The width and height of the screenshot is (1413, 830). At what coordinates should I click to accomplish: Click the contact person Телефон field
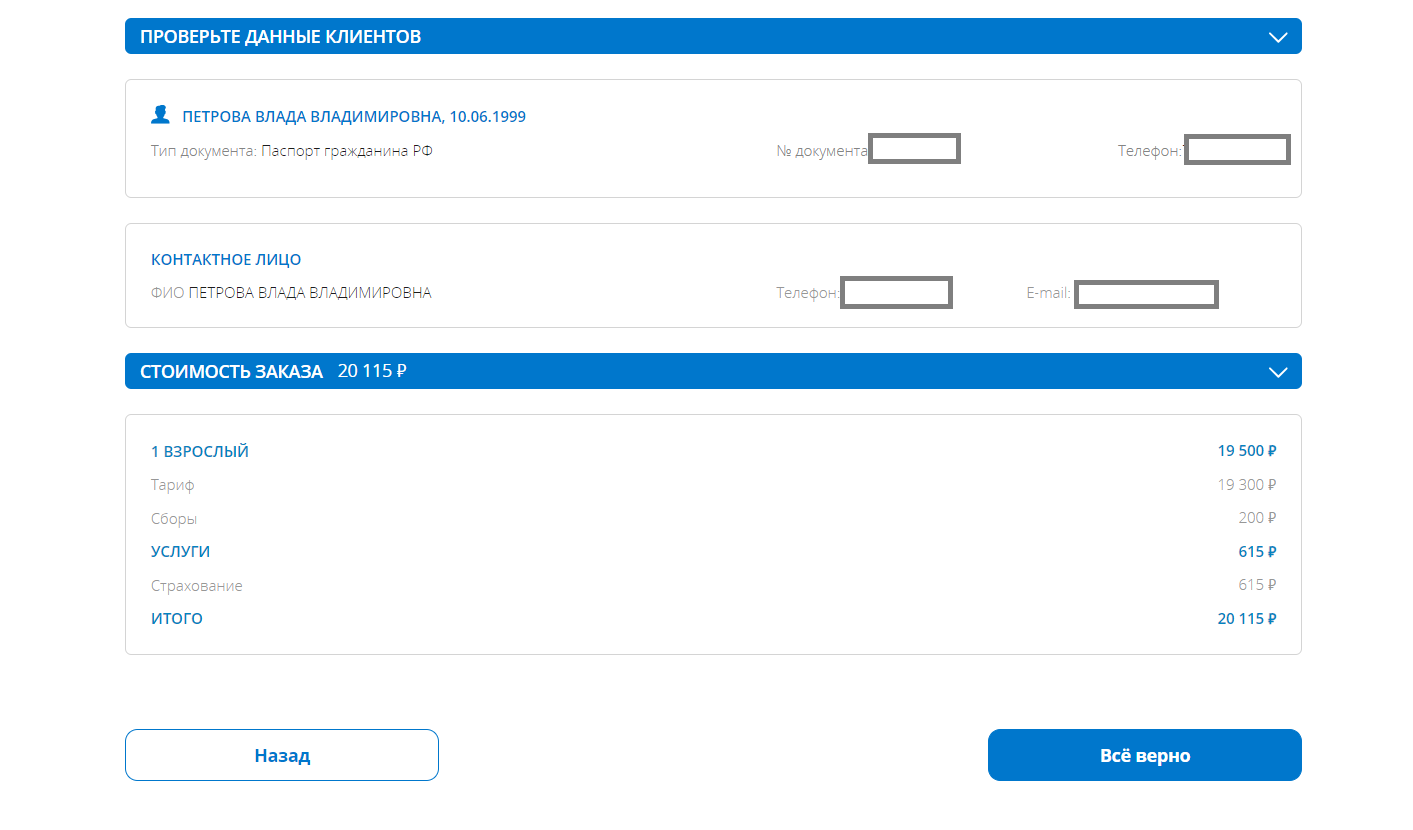(x=896, y=293)
